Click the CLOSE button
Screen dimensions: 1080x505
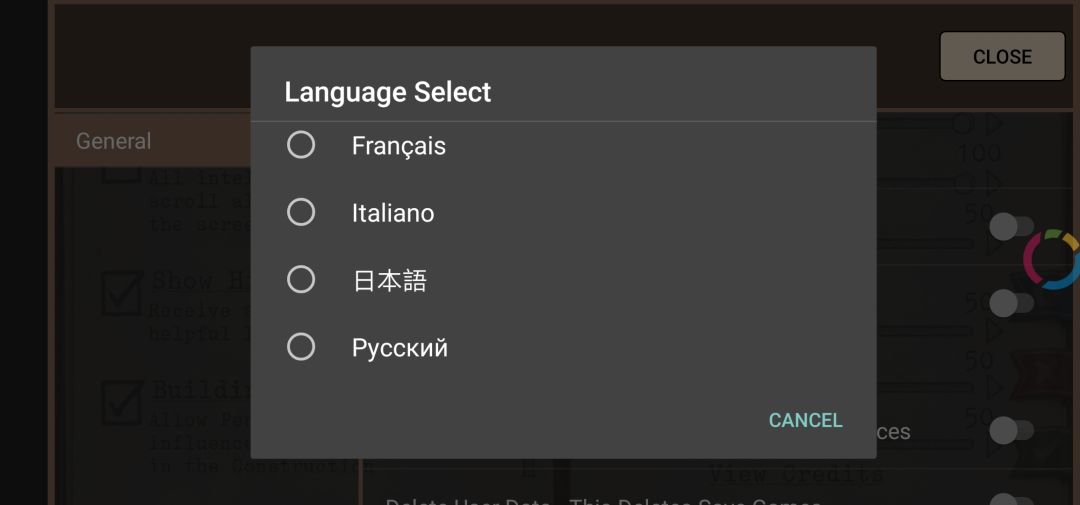click(x=1002, y=57)
